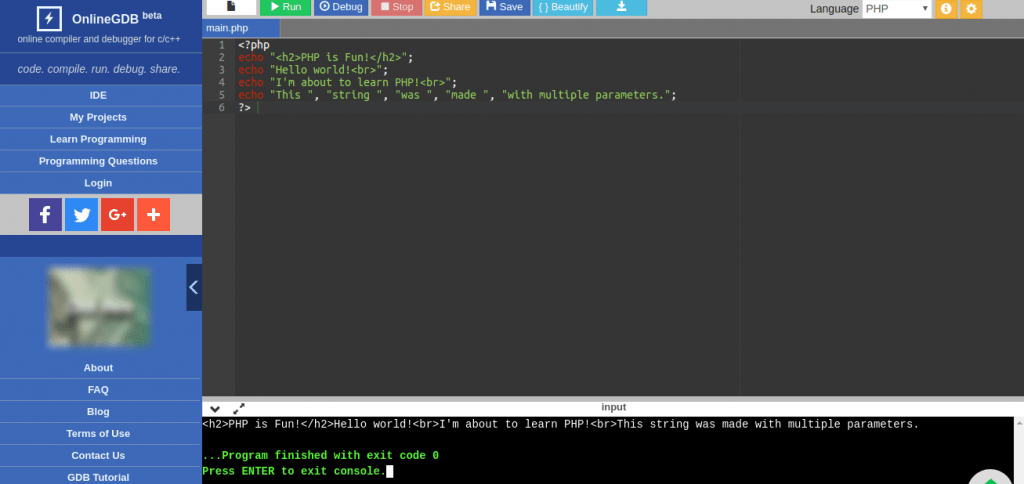Click the Stop button
This screenshot has width=1024, height=484.
tap(396, 7)
